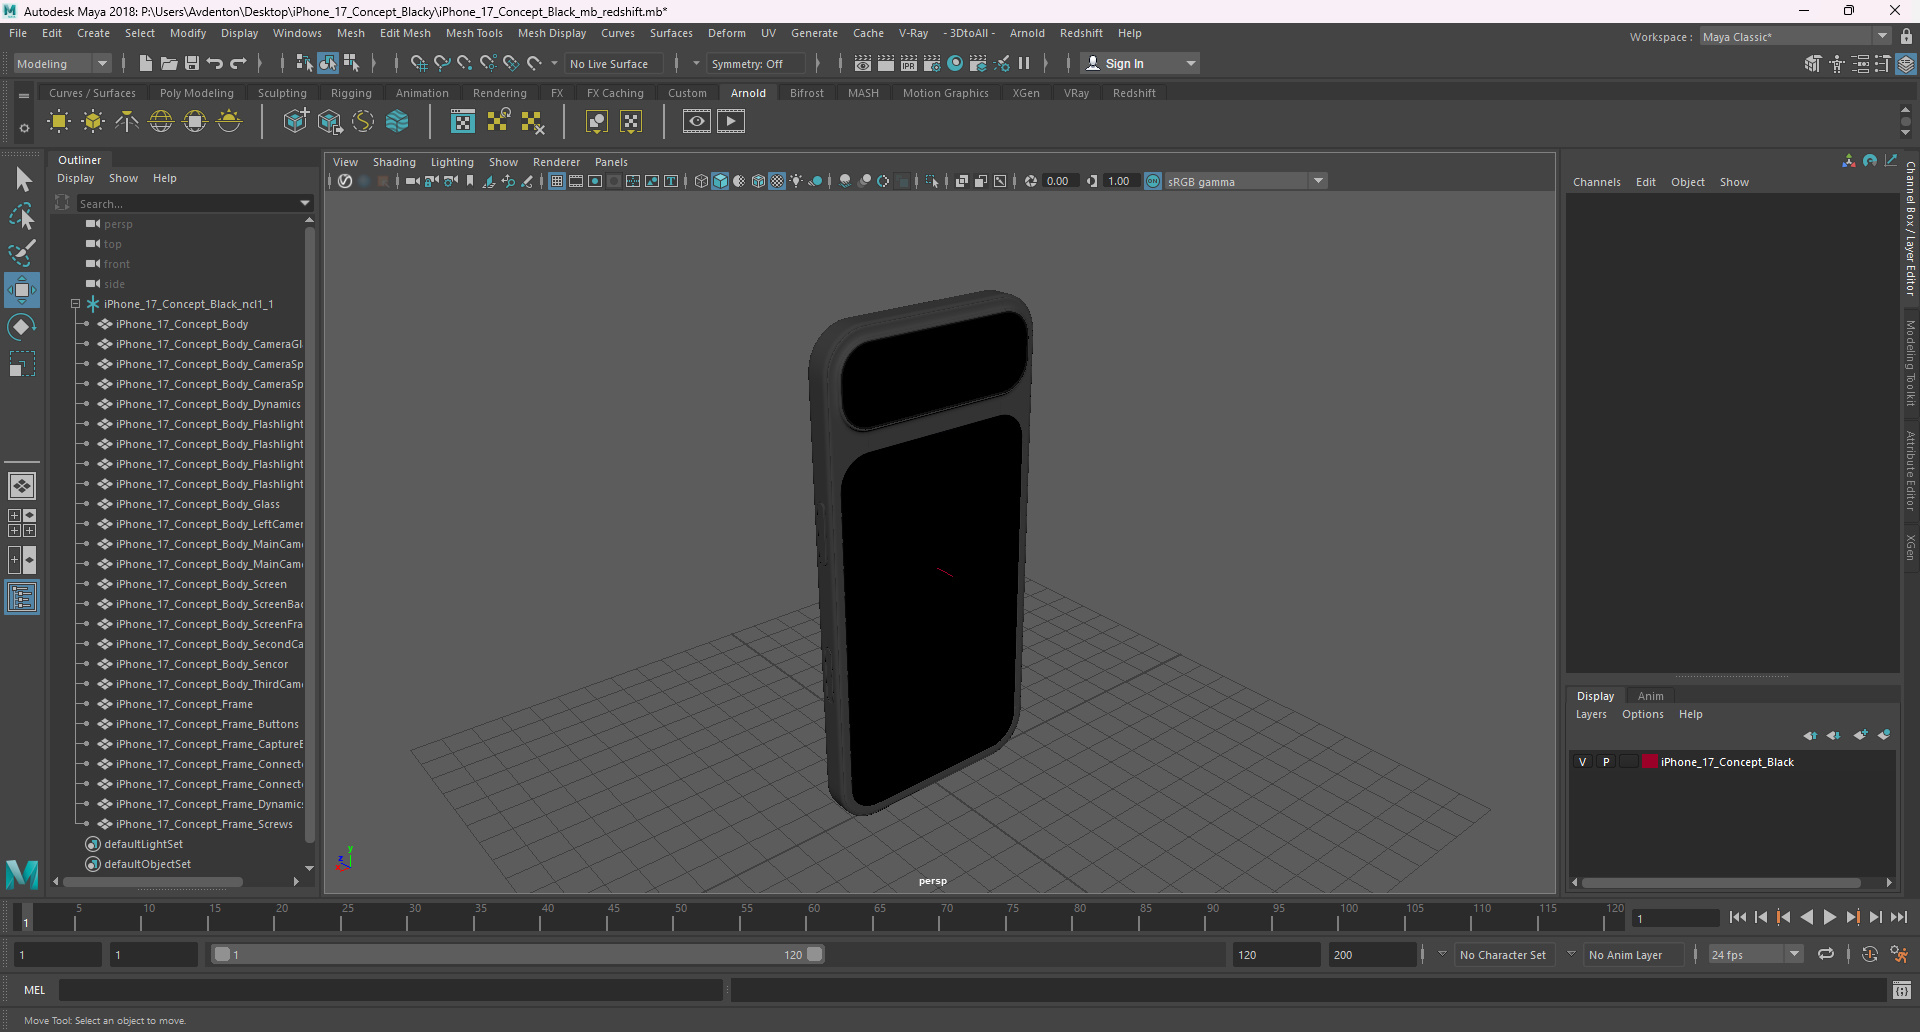Switch to single perspective layout icon
Image resolution: width=1920 pixels, height=1032 pixels.
[22, 486]
